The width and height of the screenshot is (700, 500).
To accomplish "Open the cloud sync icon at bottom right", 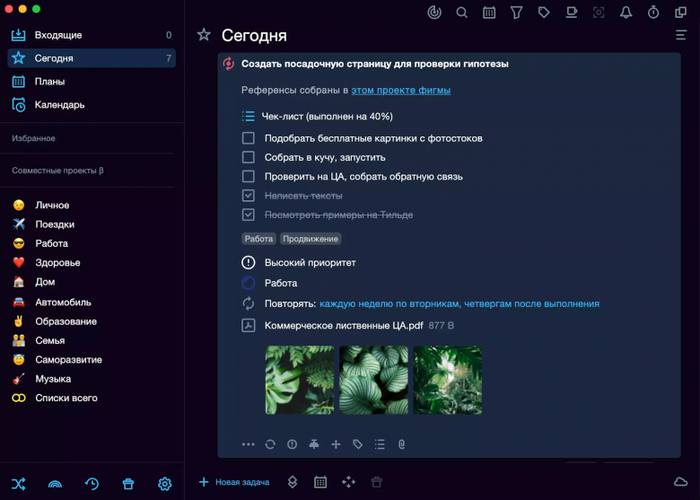I will 681,482.
